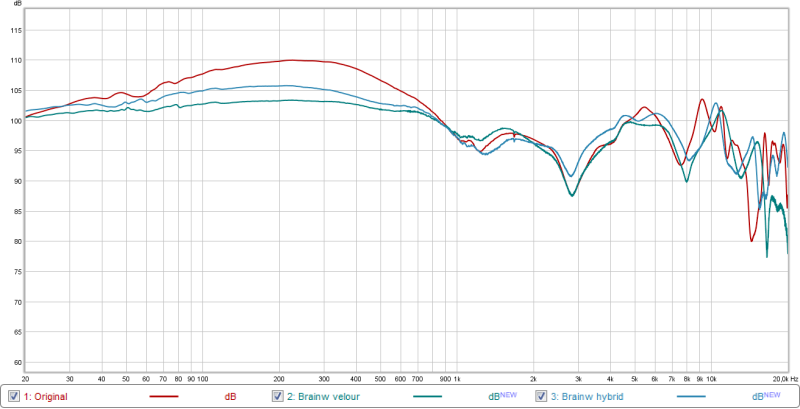Click the red dB readout for Original
The image size is (800, 409).
click(230, 397)
